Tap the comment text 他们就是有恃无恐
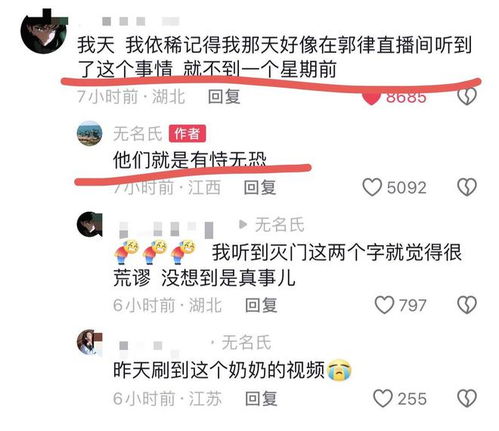The width and height of the screenshot is (499, 431). pos(190,160)
